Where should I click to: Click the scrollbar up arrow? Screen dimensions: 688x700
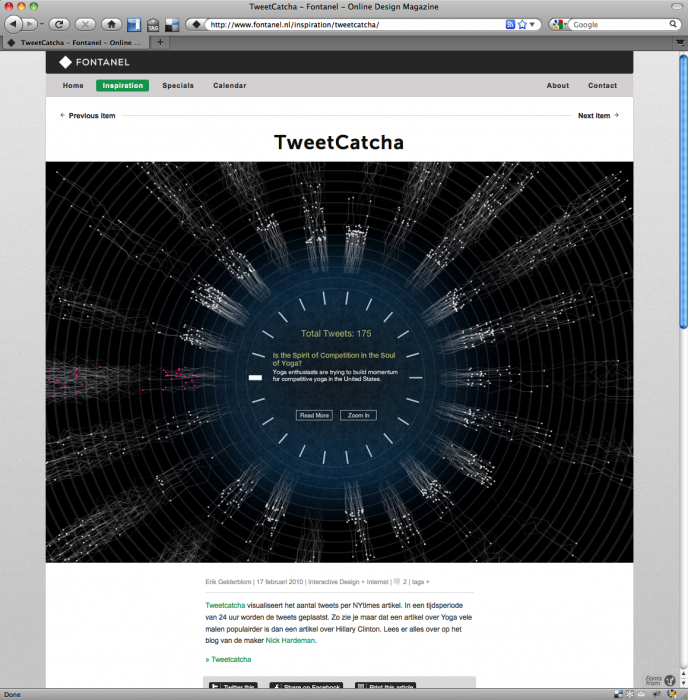(683, 672)
